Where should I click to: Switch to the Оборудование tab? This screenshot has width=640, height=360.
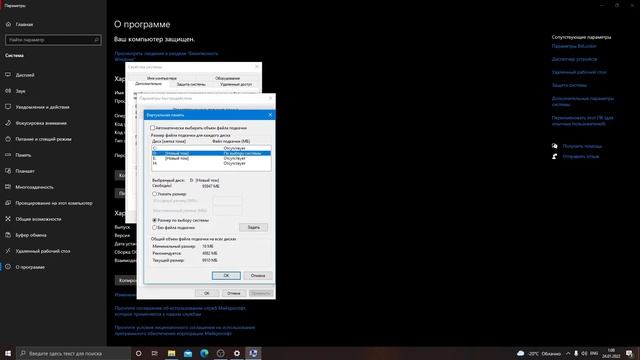(x=227, y=78)
